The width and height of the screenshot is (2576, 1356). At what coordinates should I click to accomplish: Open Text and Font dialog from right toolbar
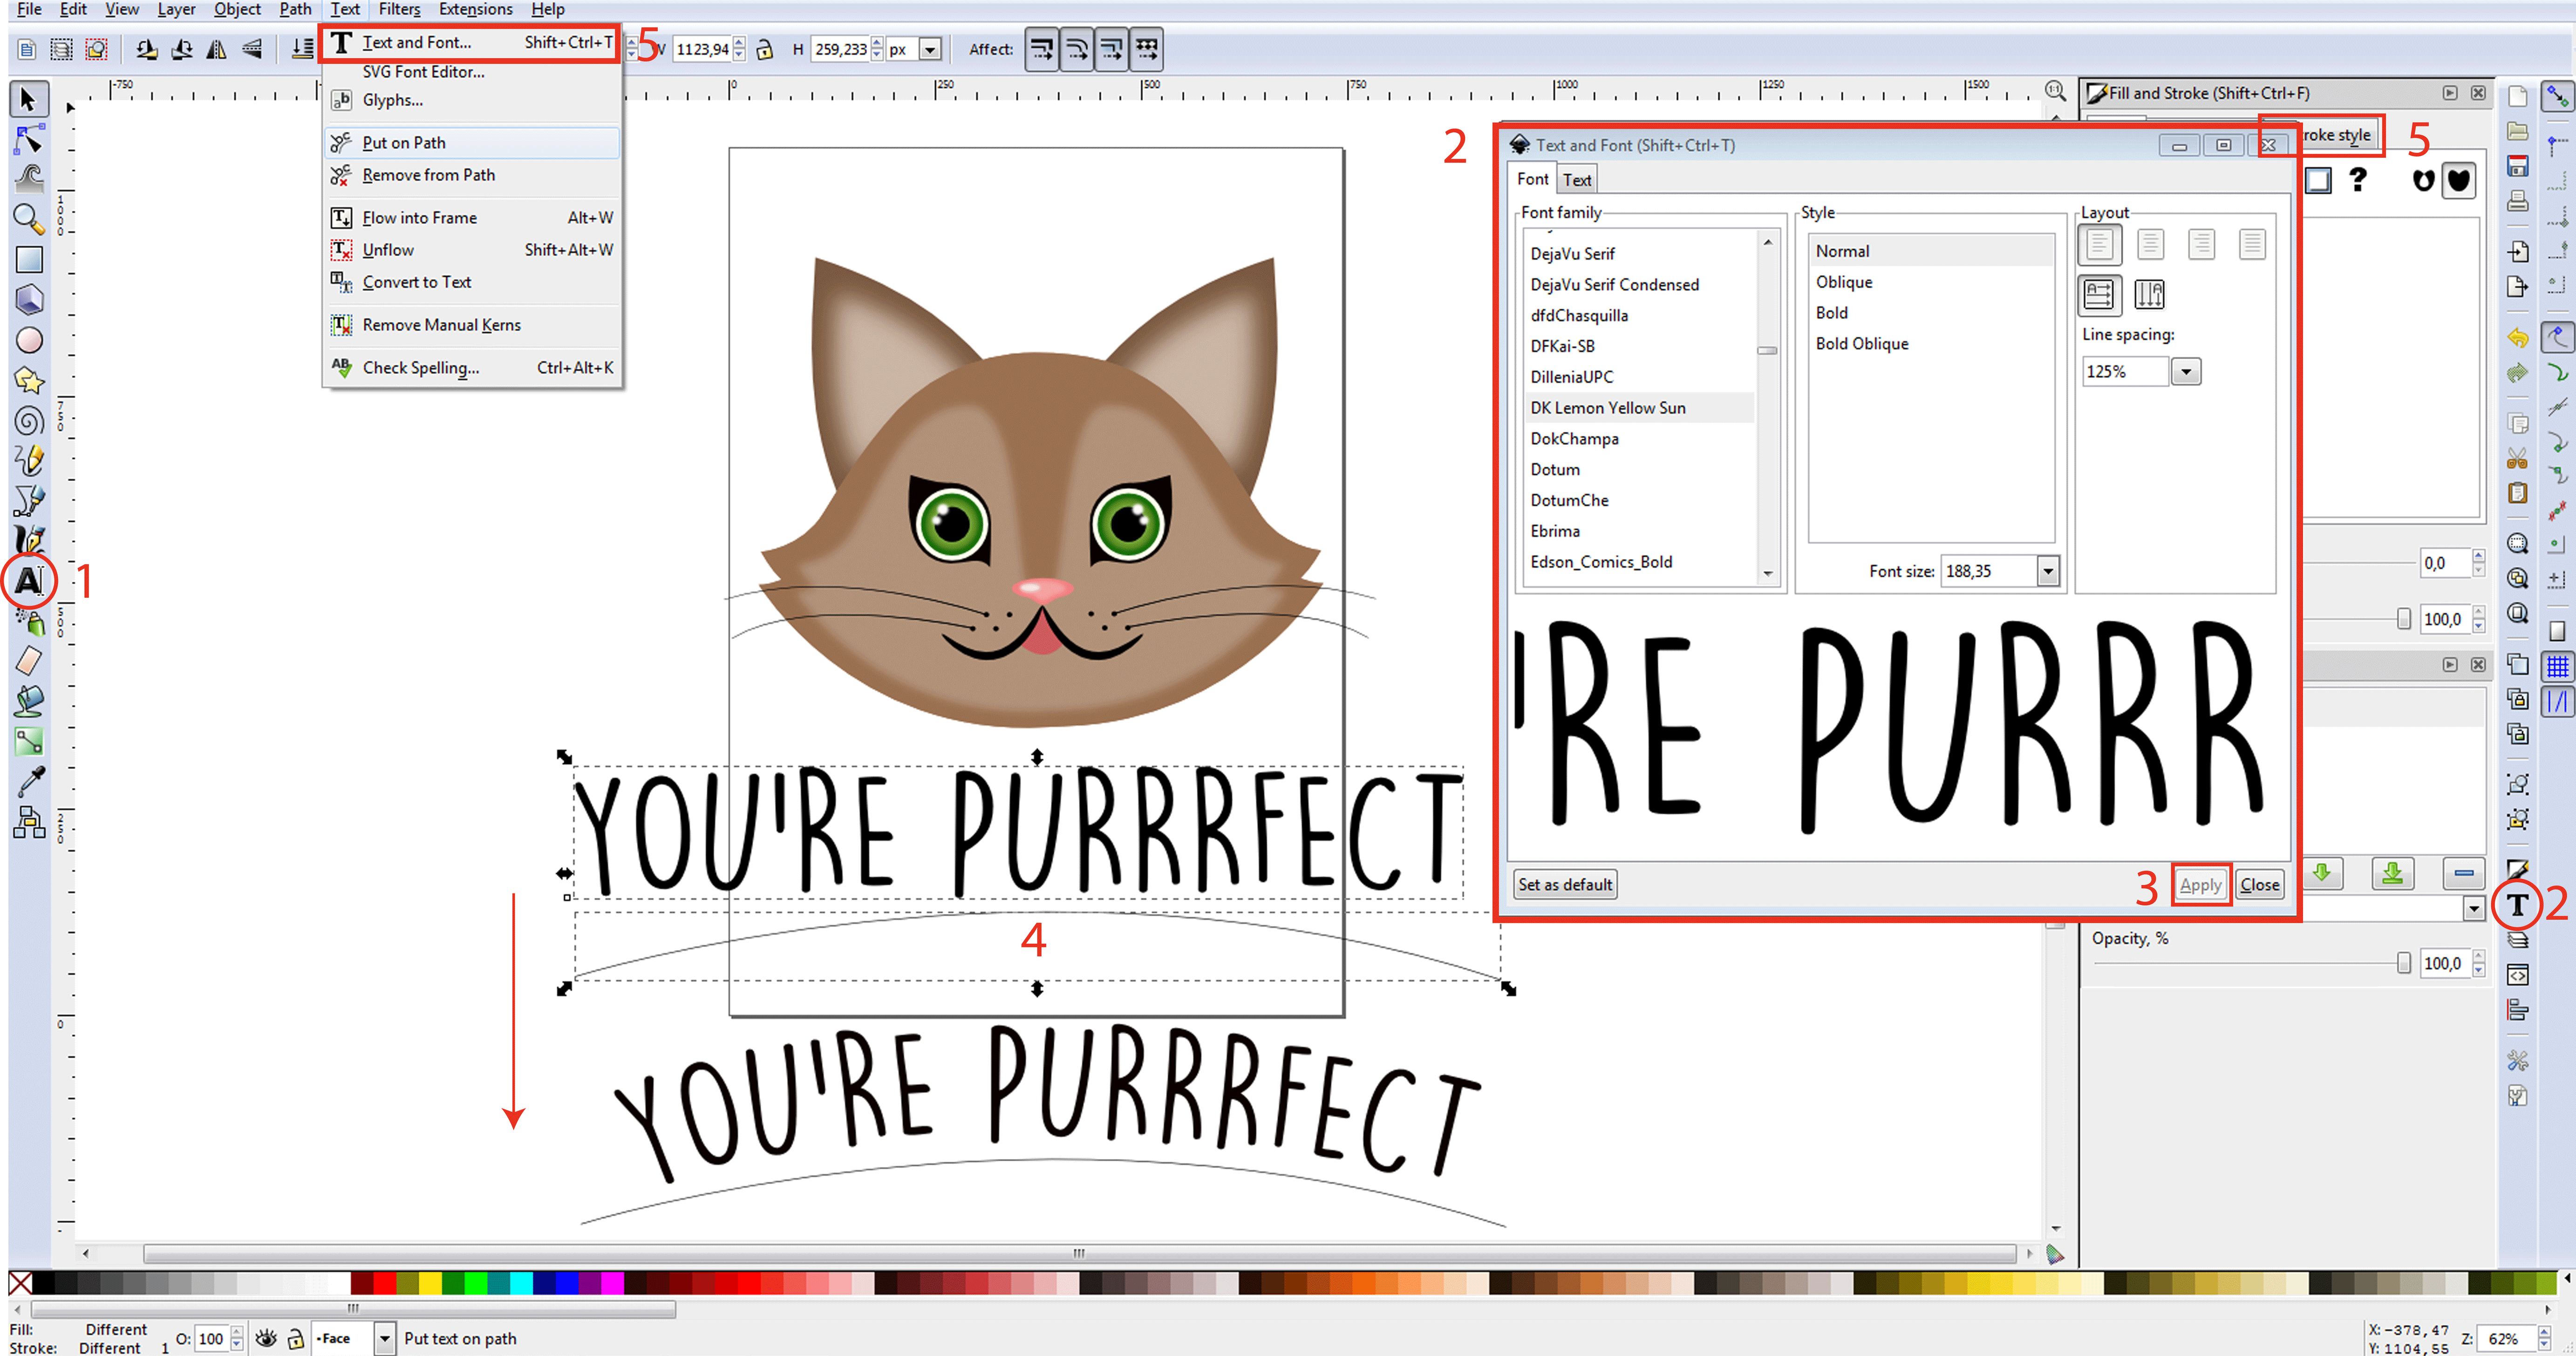2517,905
